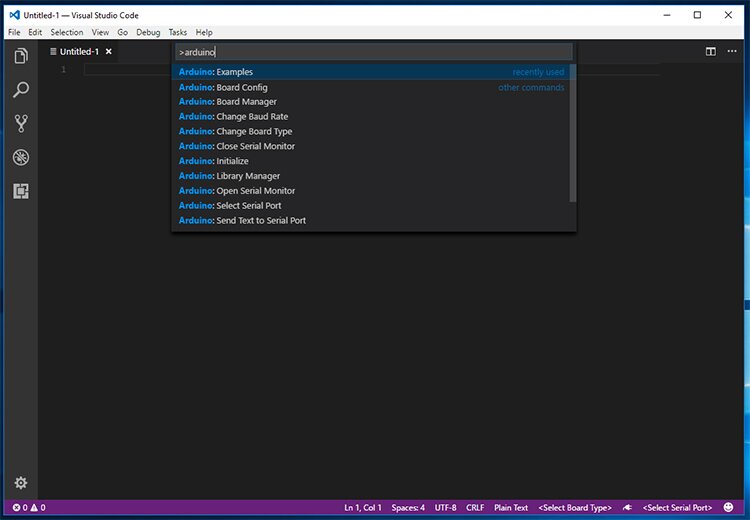Send feedback via the smiley icon

pyautogui.click(x=728, y=507)
